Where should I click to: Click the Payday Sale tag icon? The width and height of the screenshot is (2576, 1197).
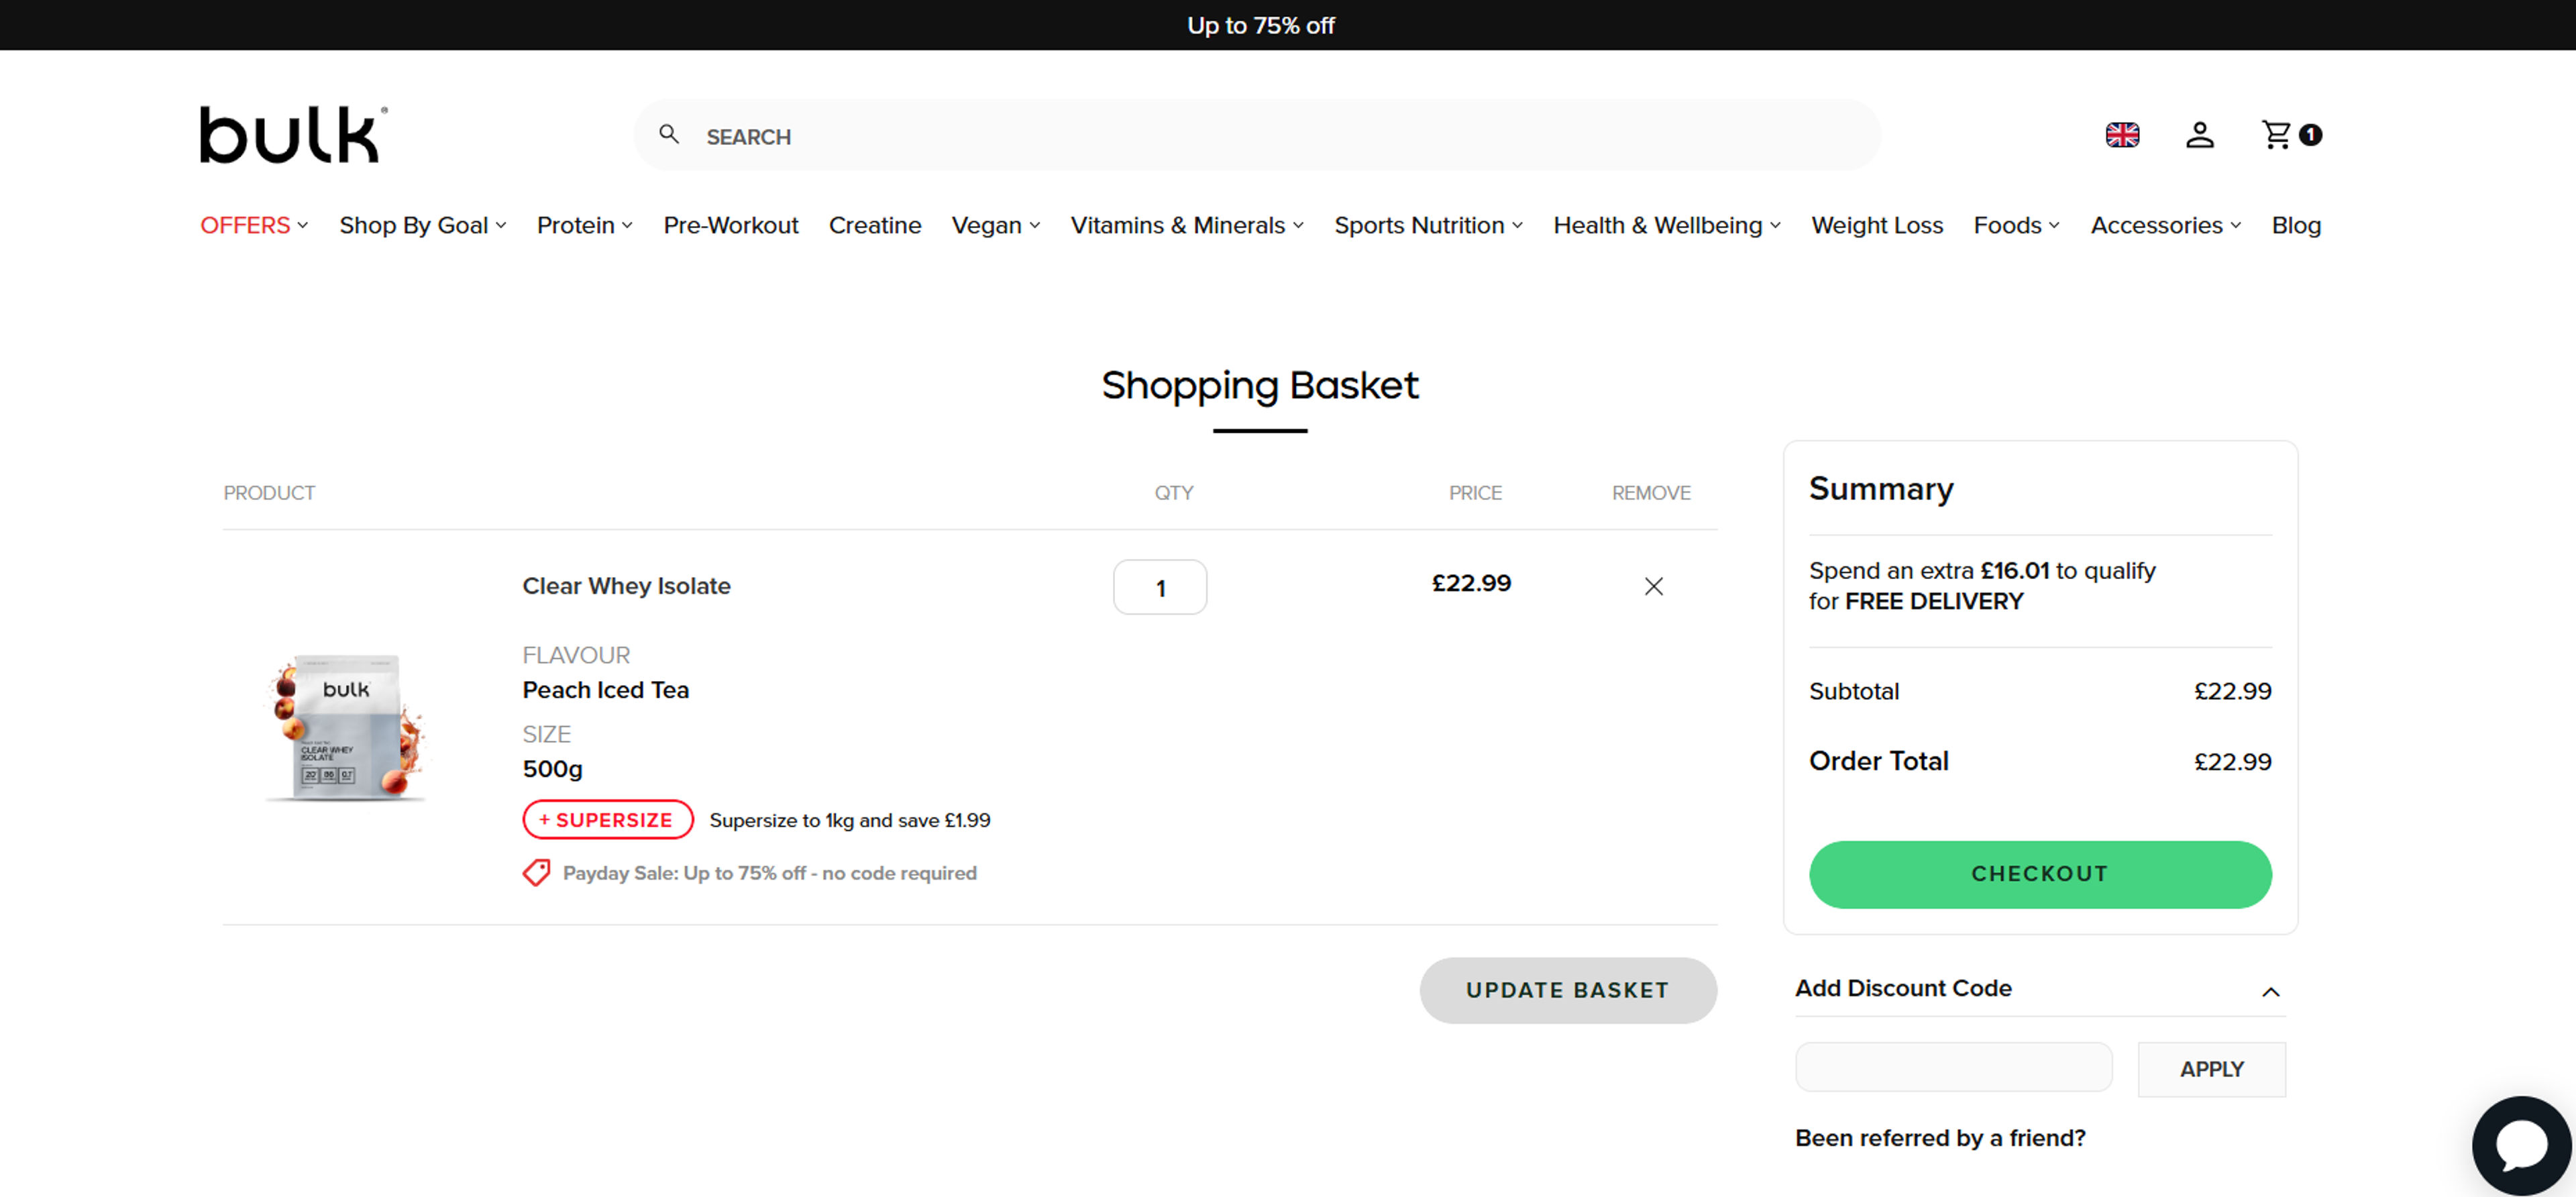536,873
